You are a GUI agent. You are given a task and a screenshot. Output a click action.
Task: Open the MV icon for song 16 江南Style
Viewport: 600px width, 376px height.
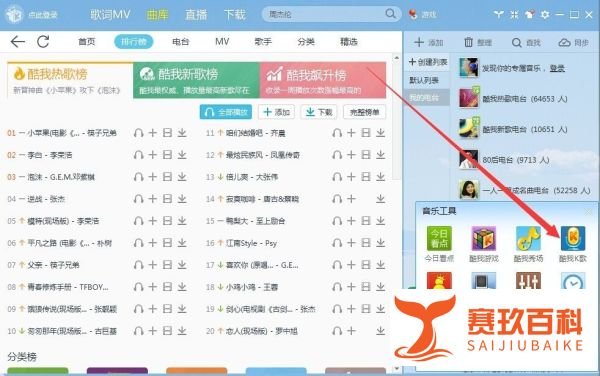point(366,243)
